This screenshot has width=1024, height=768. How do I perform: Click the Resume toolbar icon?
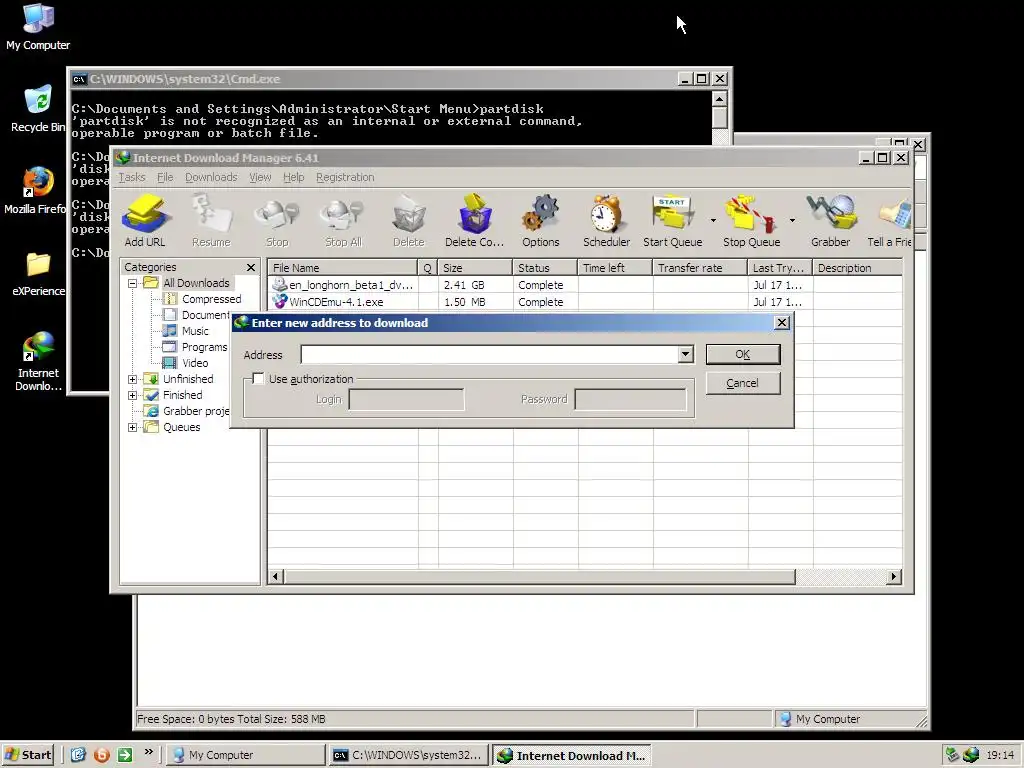tap(211, 220)
